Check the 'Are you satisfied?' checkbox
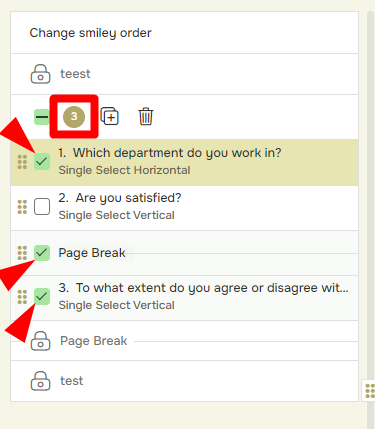The width and height of the screenshot is (375, 429). click(42, 207)
